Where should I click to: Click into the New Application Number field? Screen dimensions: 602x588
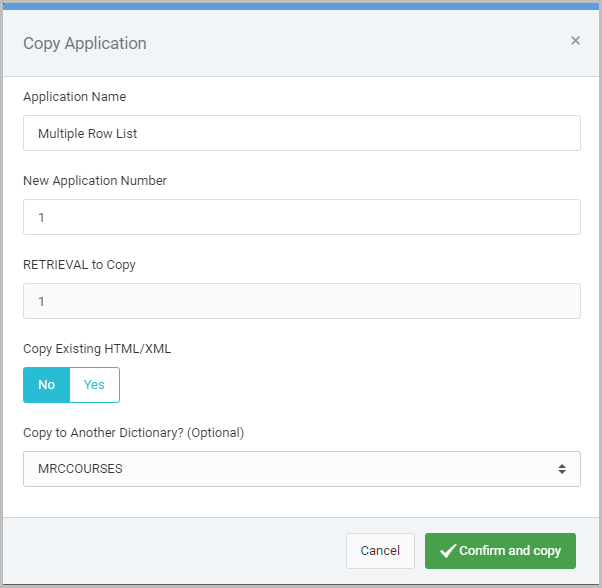301,217
